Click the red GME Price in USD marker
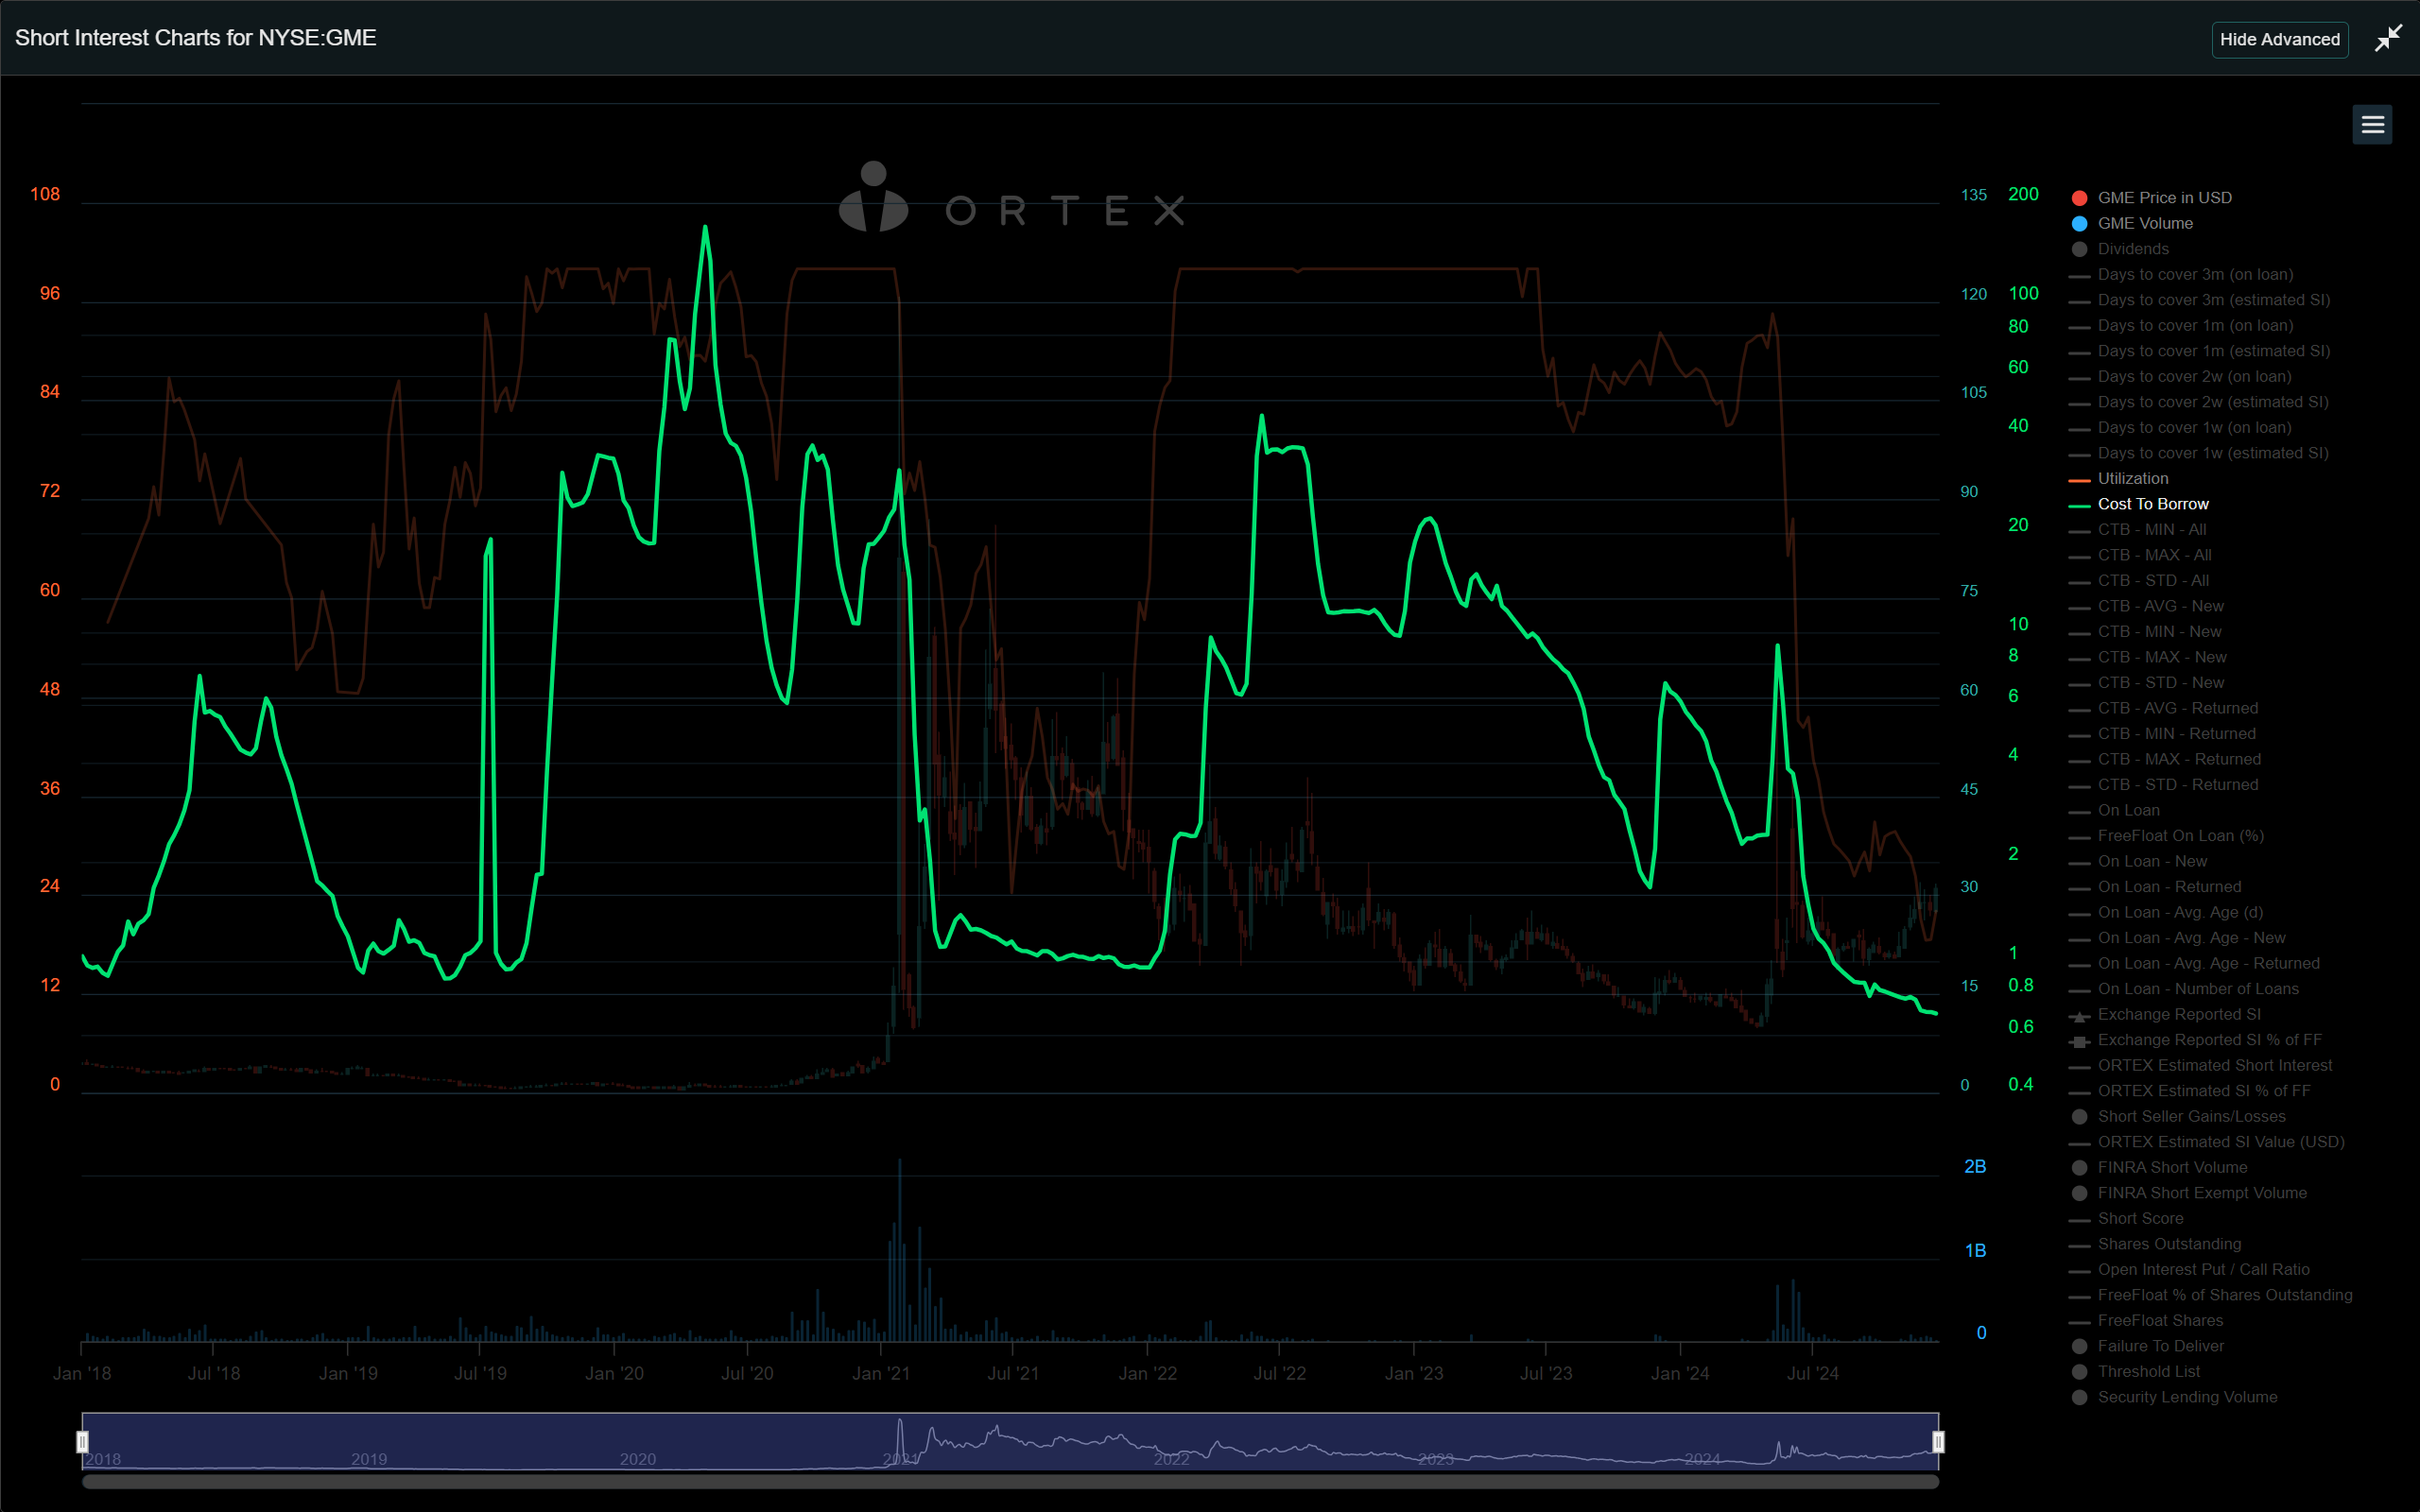 (2080, 197)
